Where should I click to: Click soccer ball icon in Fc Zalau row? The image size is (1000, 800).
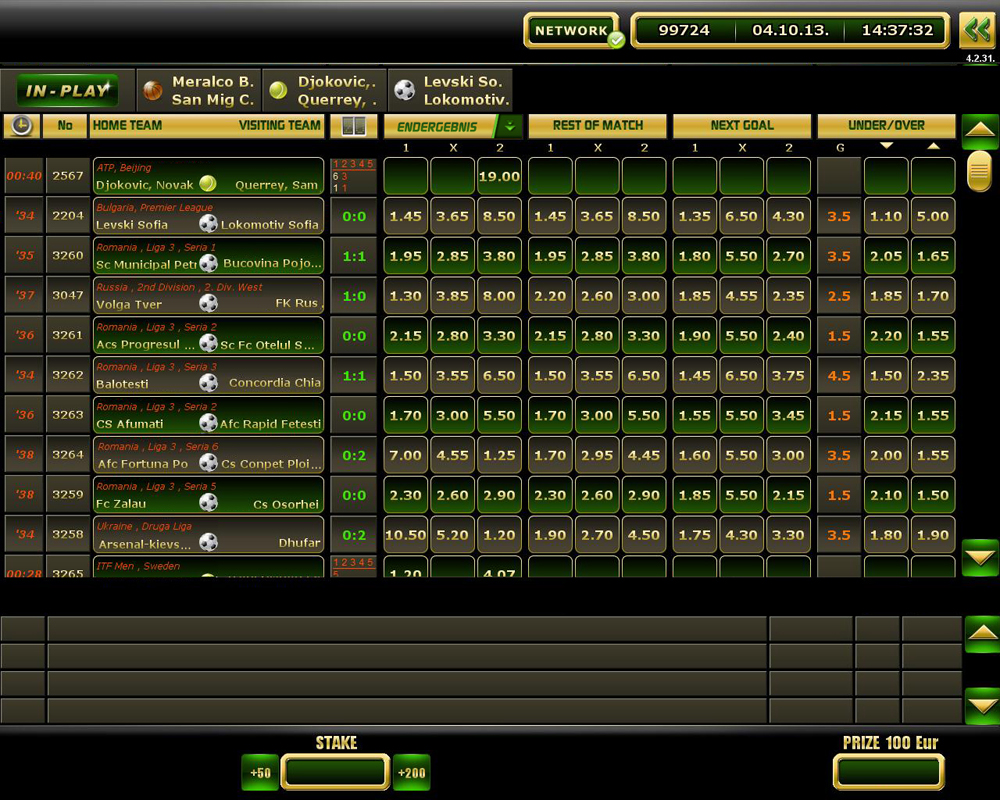click(208, 503)
